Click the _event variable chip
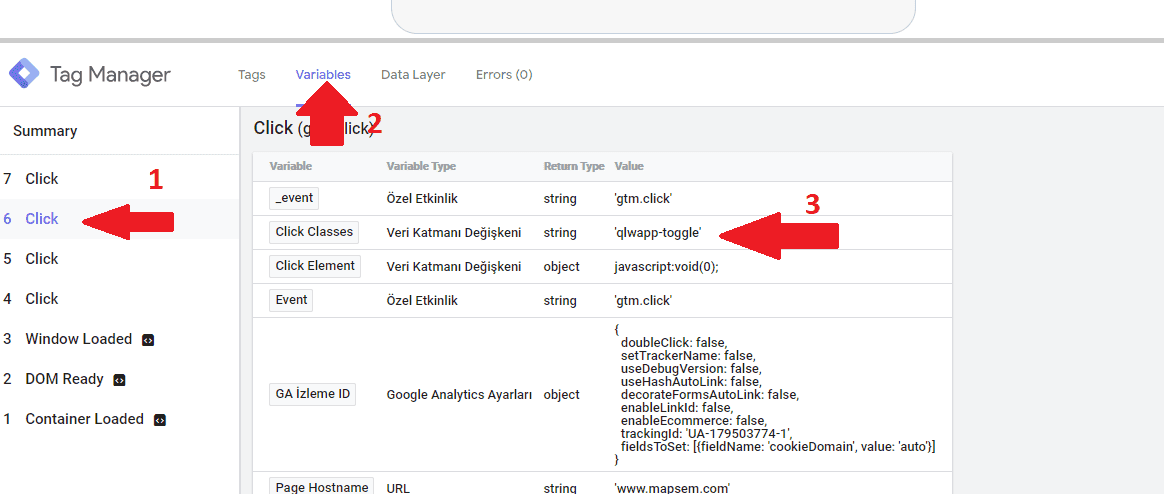The image size is (1164, 494). click(295, 198)
